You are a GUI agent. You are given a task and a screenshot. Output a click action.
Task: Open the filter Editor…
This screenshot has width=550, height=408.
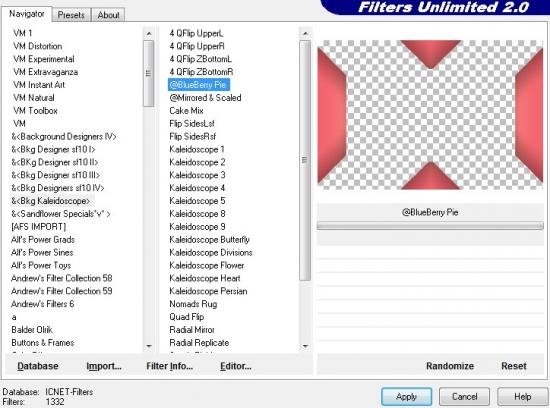[236, 366]
